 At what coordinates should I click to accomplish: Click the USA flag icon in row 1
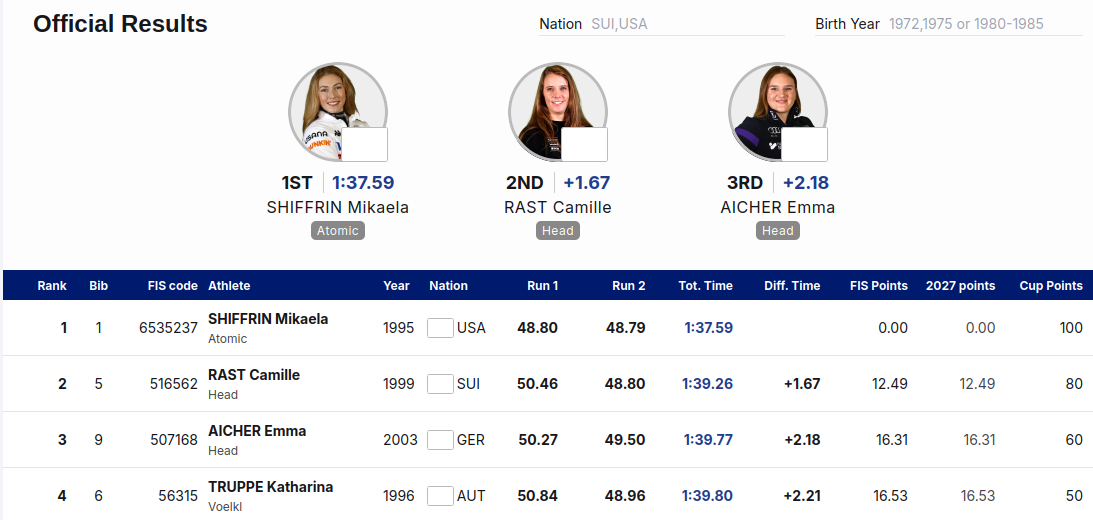pyautogui.click(x=440, y=328)
